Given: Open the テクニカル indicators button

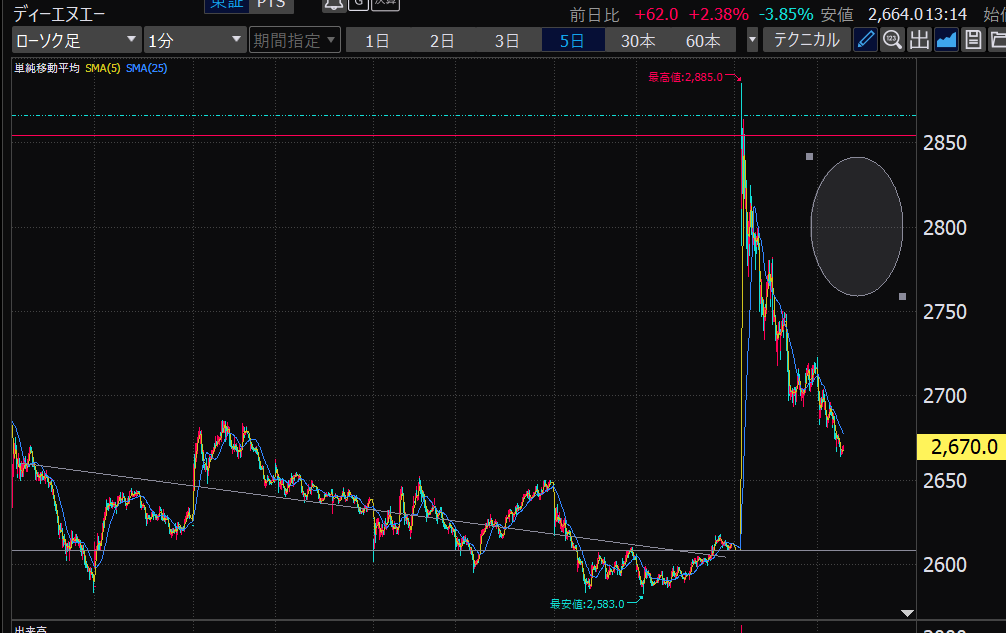Looking at the screenshot, I should click(807, 41).
